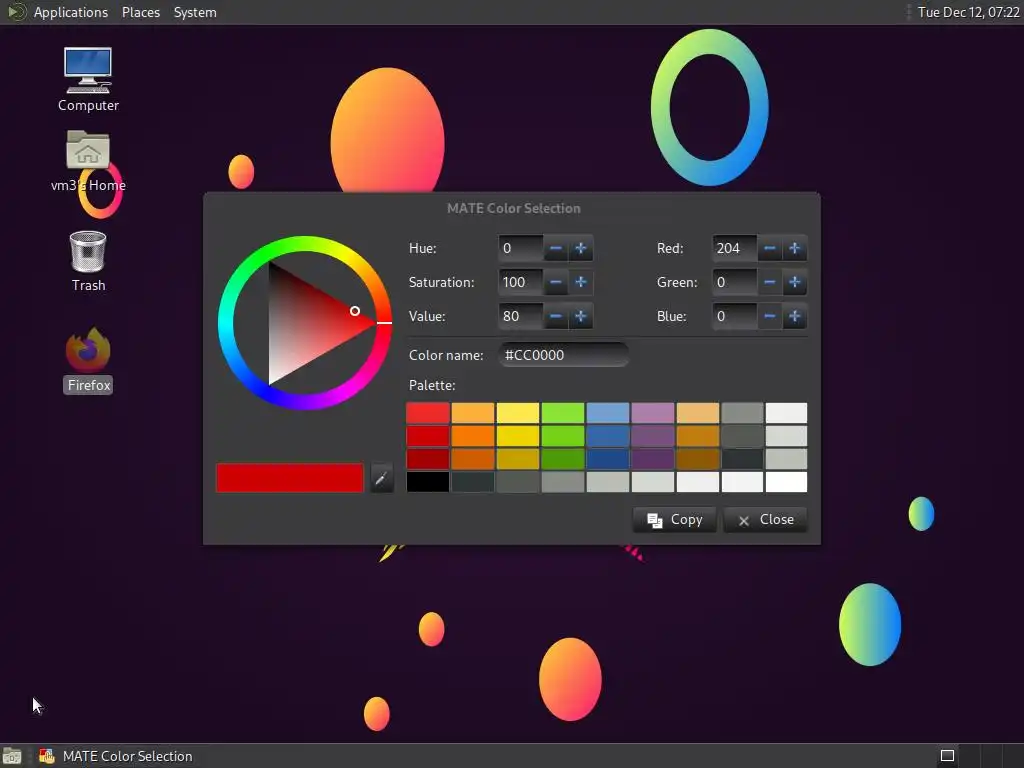Image resolution: width=1024 pixels, height=768 pixels.
Task: Increase Red with the plus button
Action: click(x=795, y=249)
